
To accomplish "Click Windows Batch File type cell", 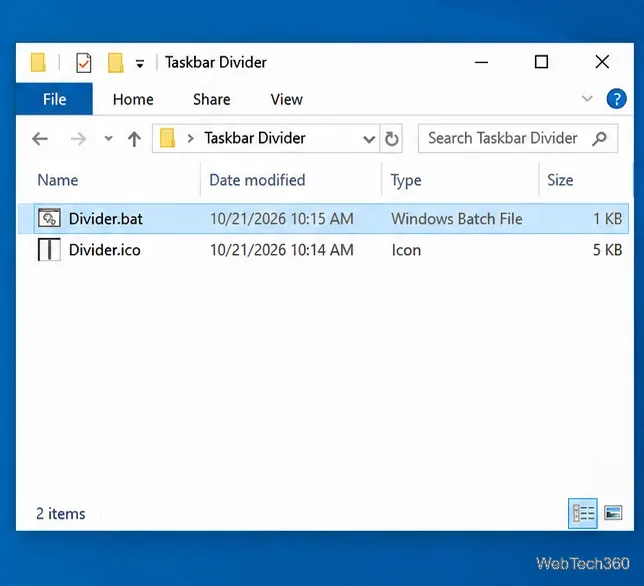I will tap(457, 219).
